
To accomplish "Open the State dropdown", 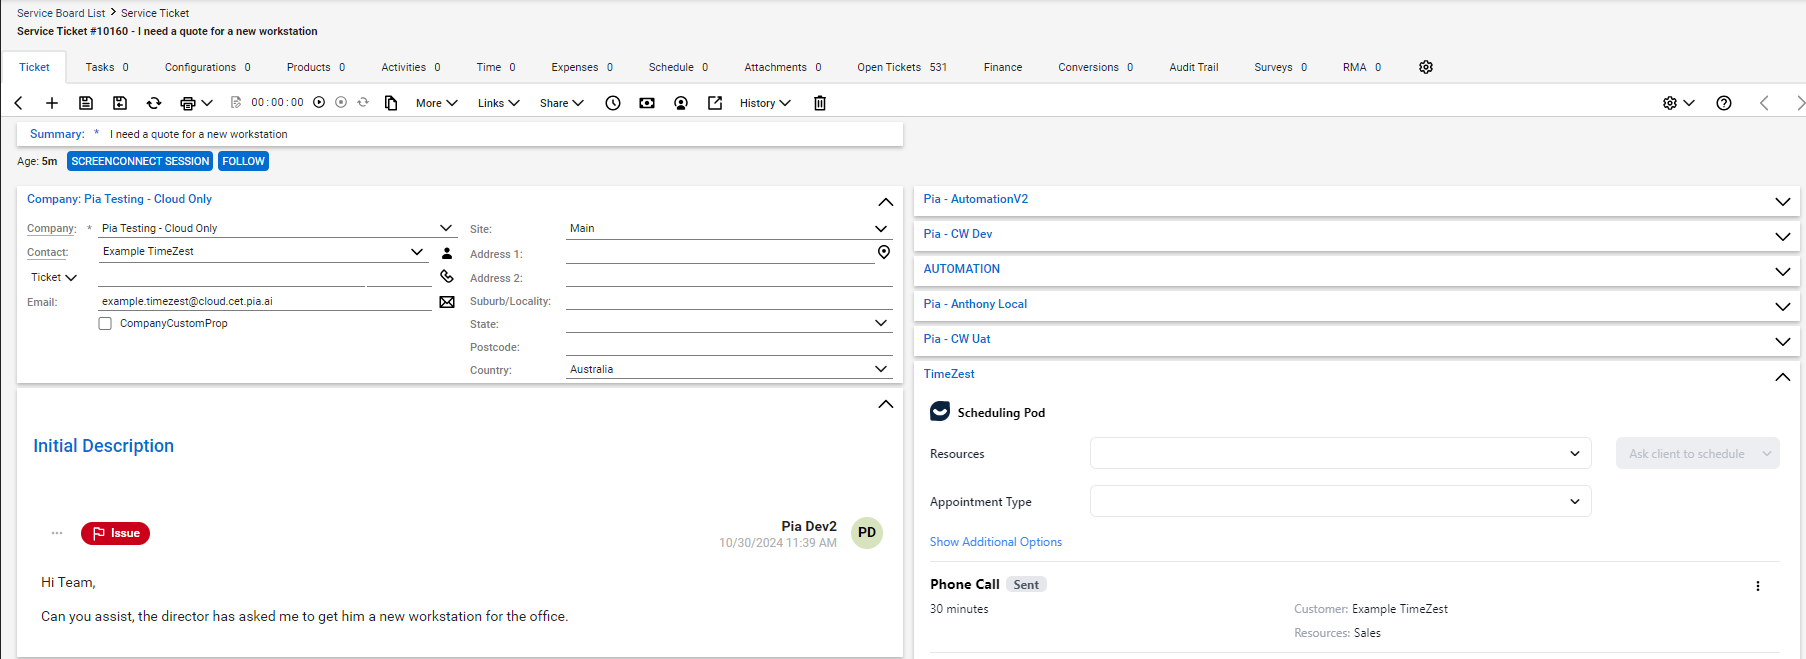I will click(x=881, y=323).
